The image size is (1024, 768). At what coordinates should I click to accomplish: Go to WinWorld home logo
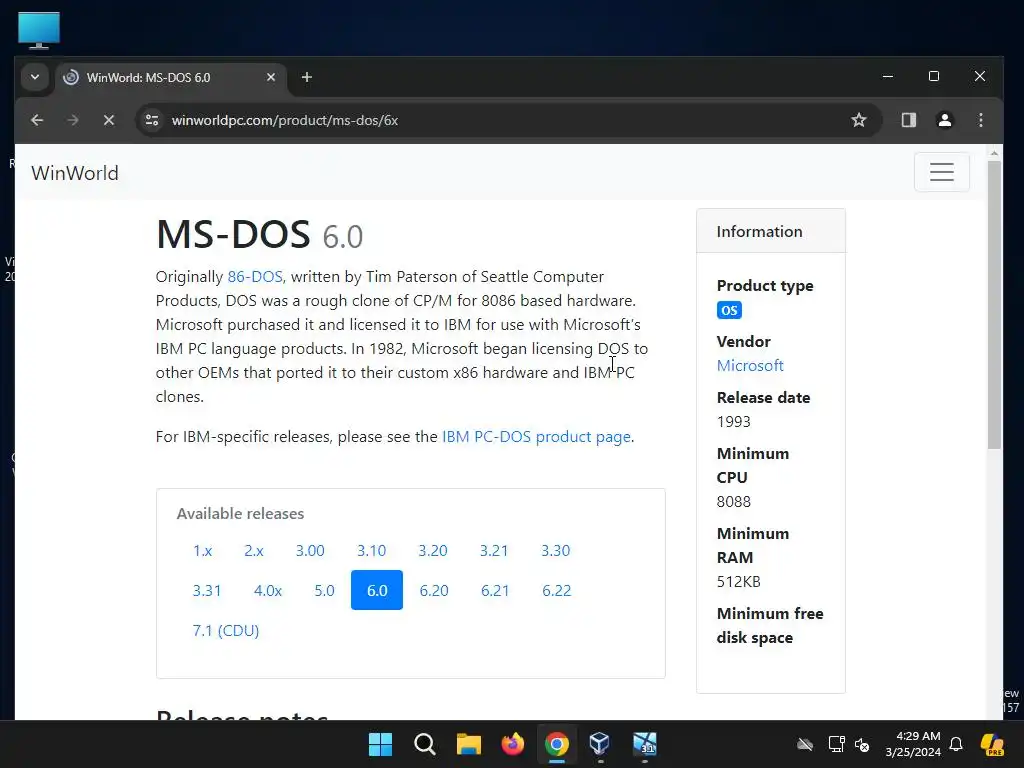[75, 173]
